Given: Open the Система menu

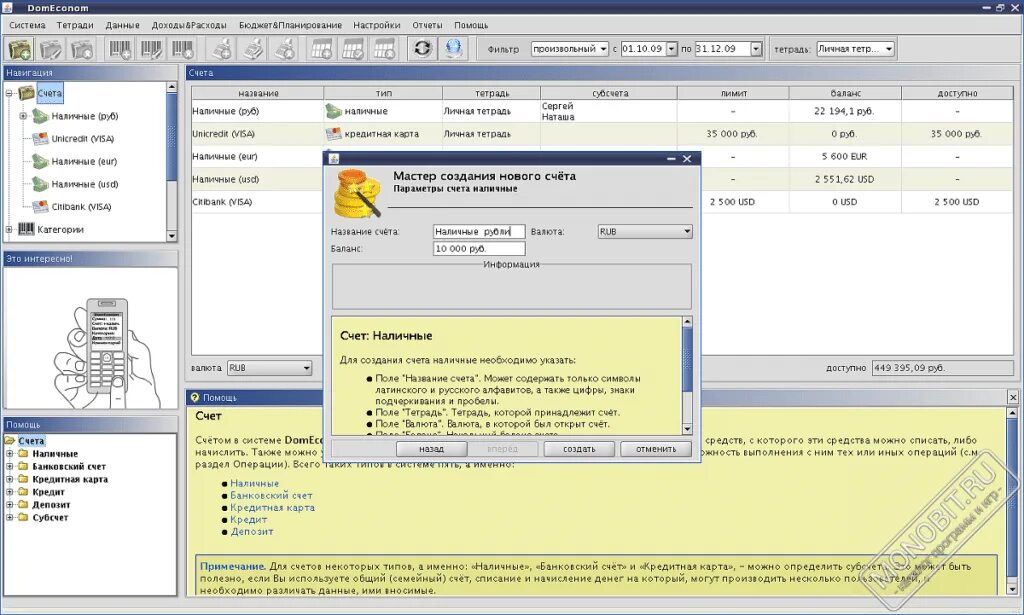Looking at the screenshot, I should [x=27, y=25].
